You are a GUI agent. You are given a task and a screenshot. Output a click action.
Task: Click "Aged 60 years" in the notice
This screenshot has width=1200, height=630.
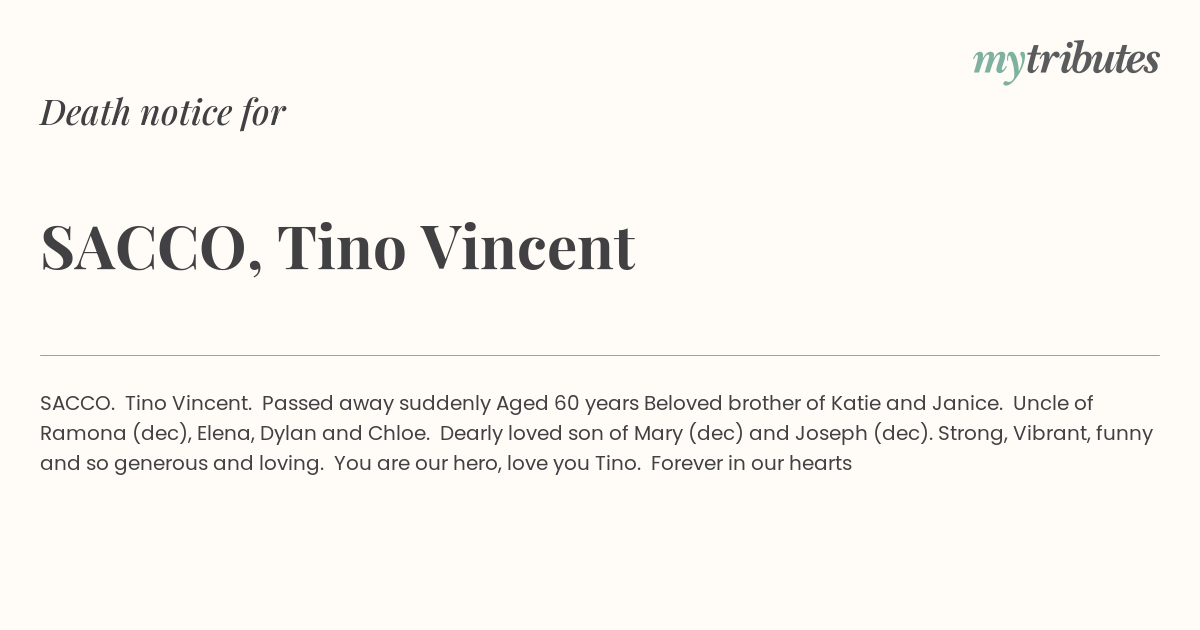(x=567, y=403)
